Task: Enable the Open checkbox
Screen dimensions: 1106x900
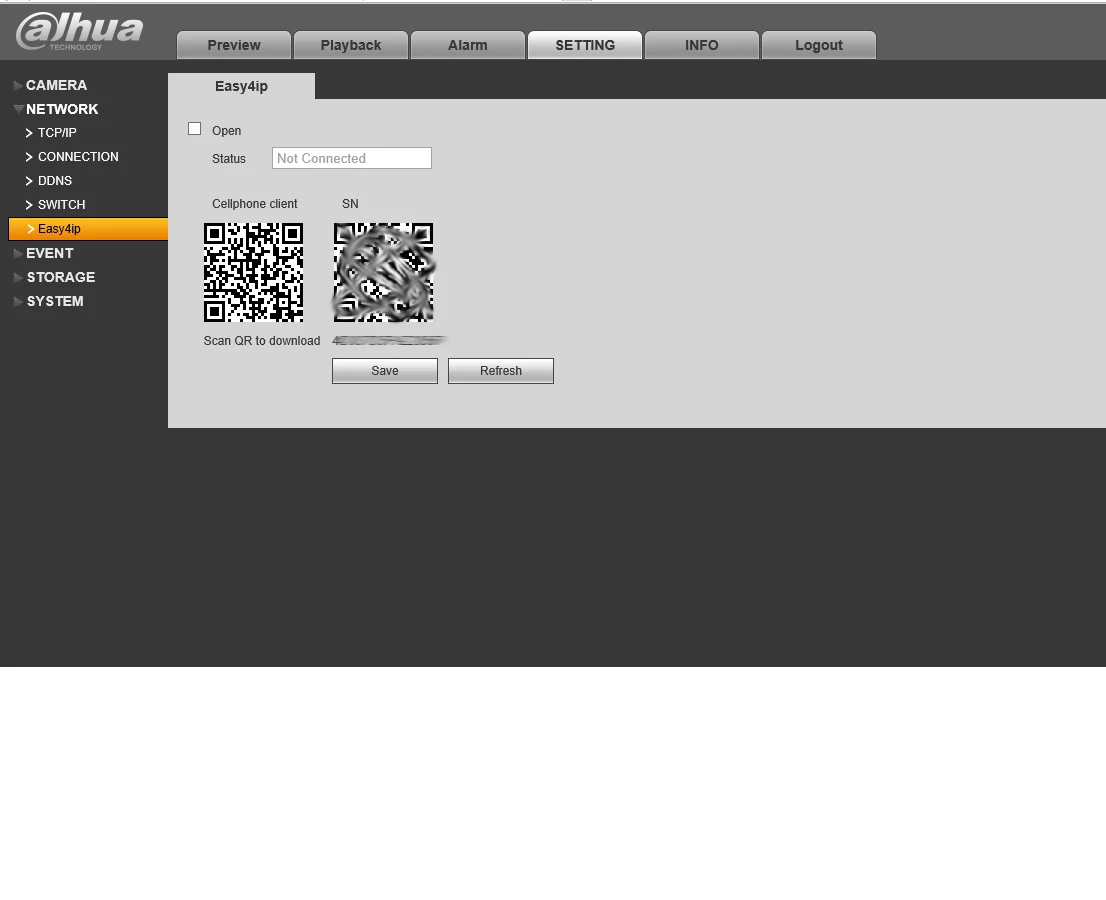Action: coord(195,128)
